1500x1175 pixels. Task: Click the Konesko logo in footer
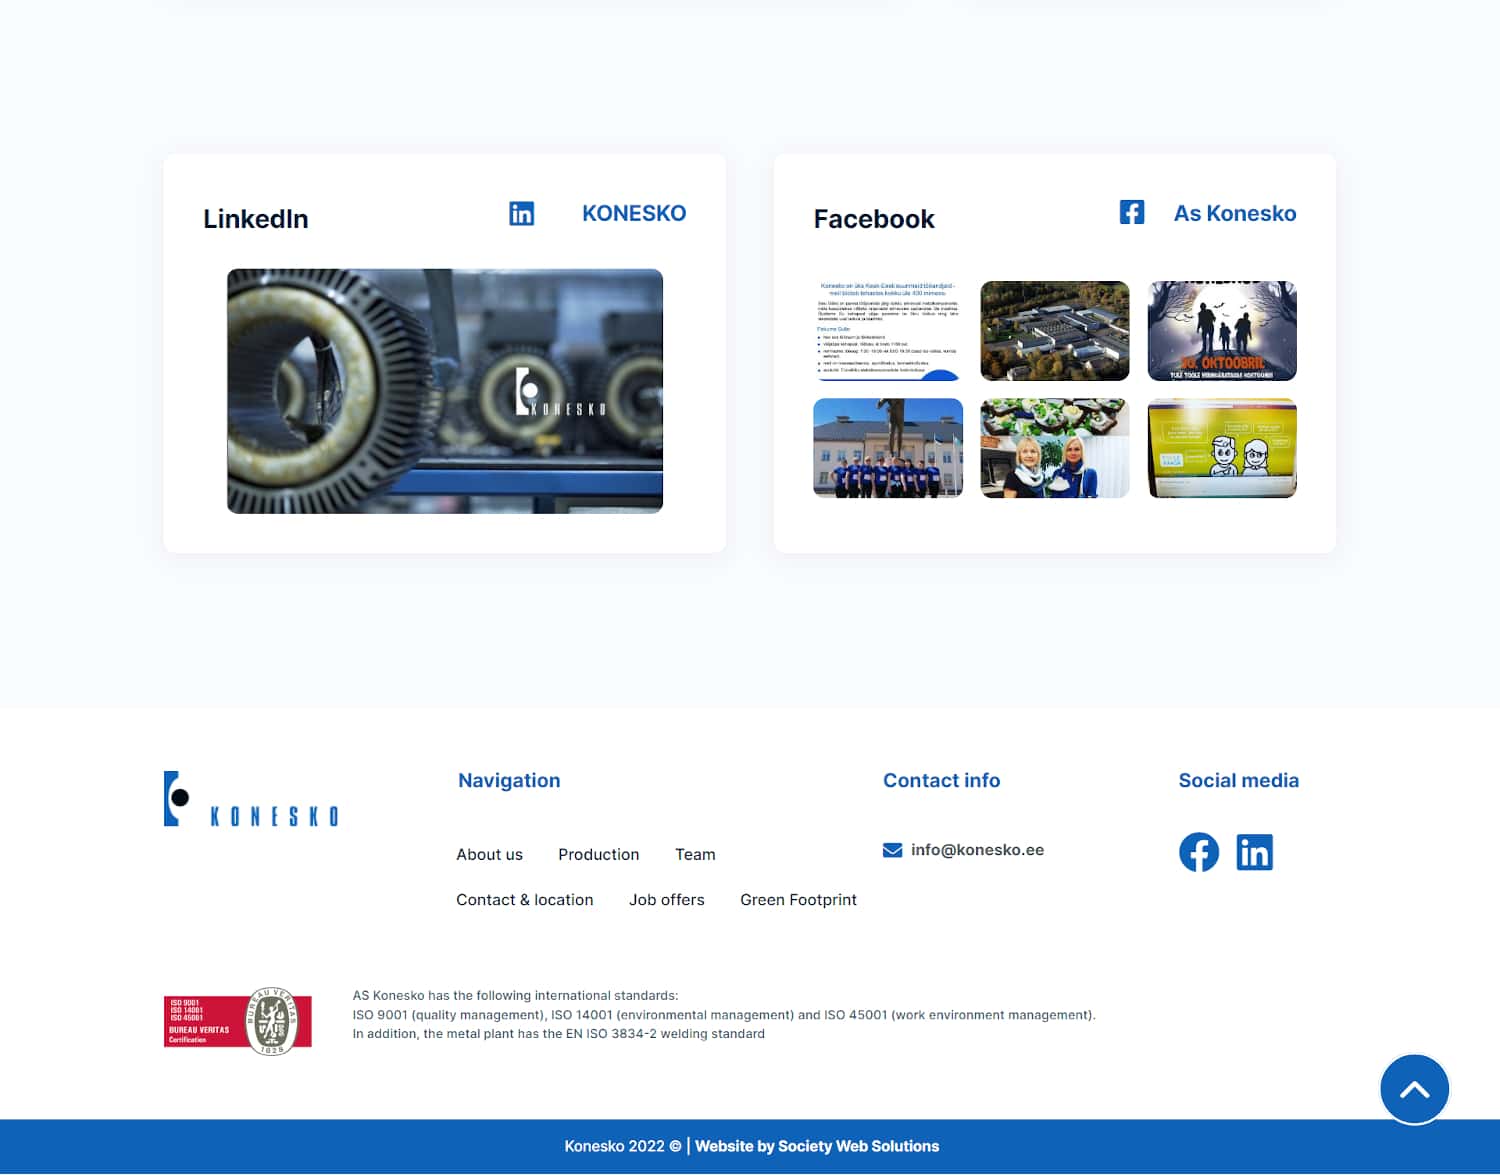pyautogui.click(x=251, y=799)
